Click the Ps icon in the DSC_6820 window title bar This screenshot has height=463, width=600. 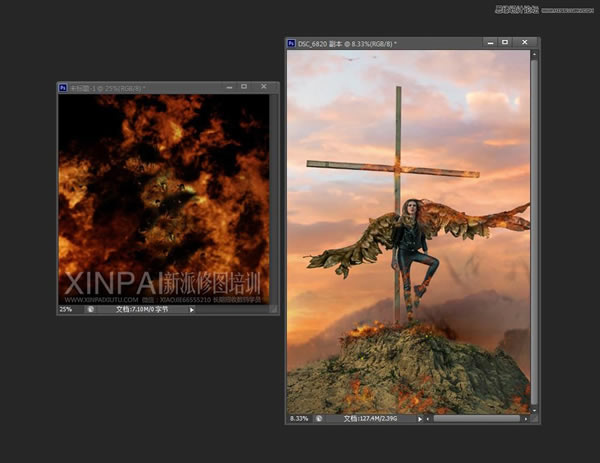(x=291, y=44)
